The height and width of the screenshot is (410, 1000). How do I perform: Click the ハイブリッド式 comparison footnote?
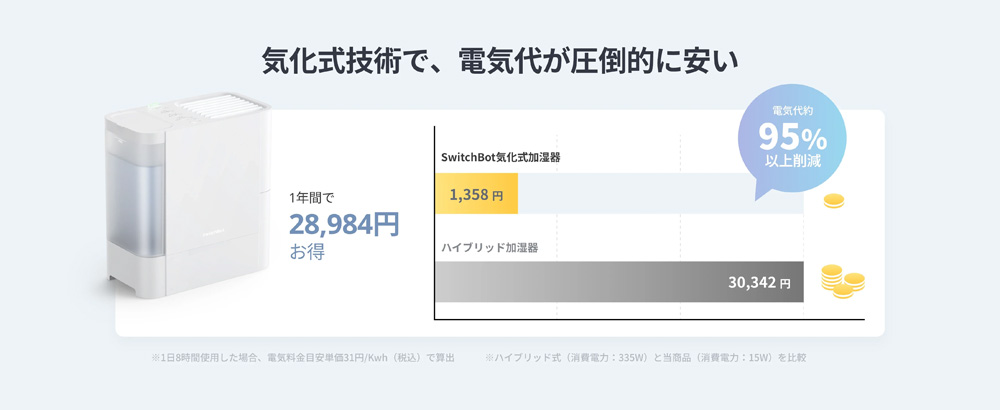coord(645,357)
